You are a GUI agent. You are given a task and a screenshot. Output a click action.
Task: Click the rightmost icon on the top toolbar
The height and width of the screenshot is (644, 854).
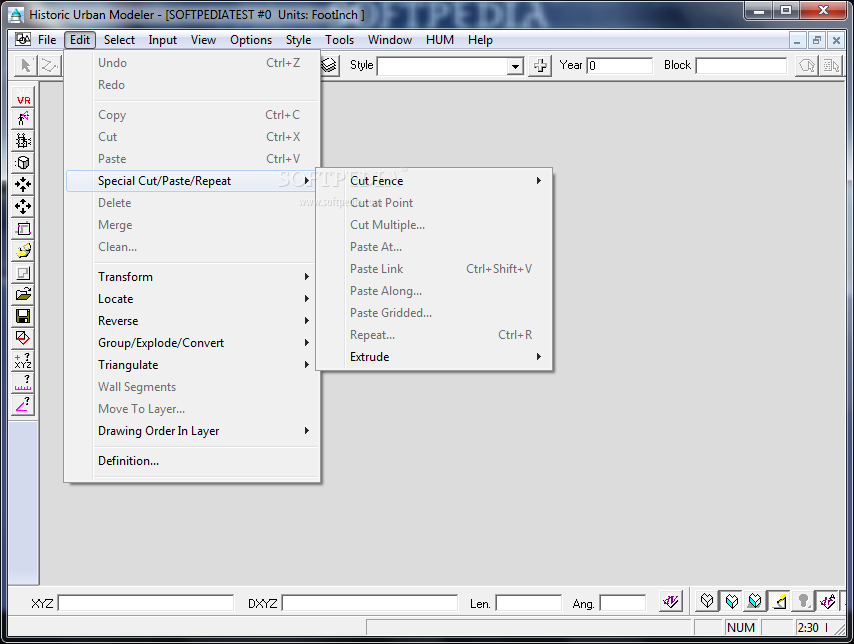coord(831,65)
